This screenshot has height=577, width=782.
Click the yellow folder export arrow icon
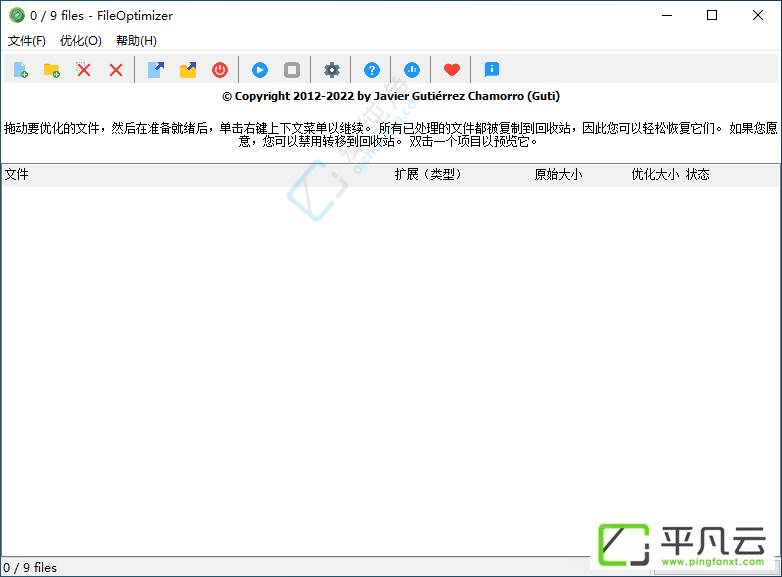click(188, 70)
